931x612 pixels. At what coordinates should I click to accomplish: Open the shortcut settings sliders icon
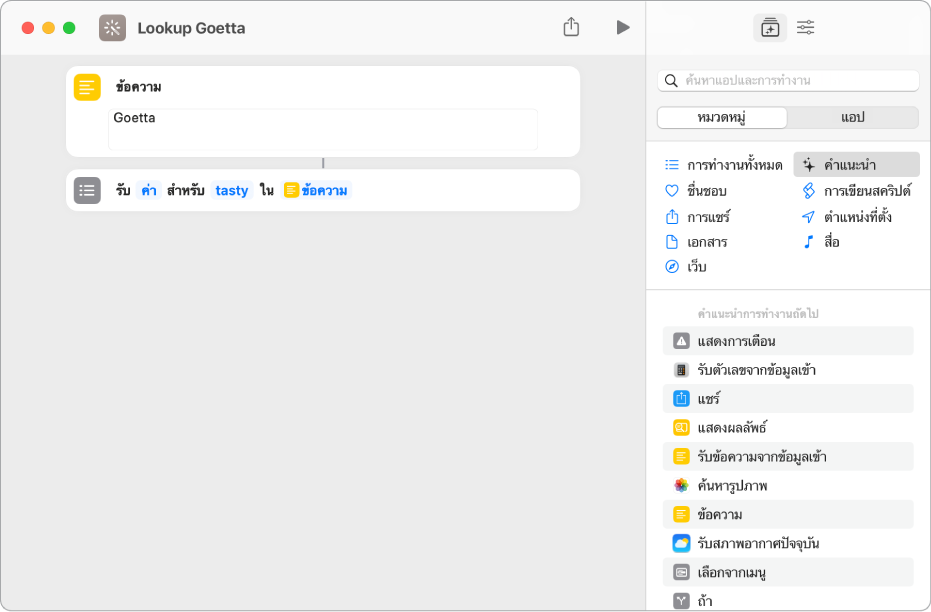(805, 28)
